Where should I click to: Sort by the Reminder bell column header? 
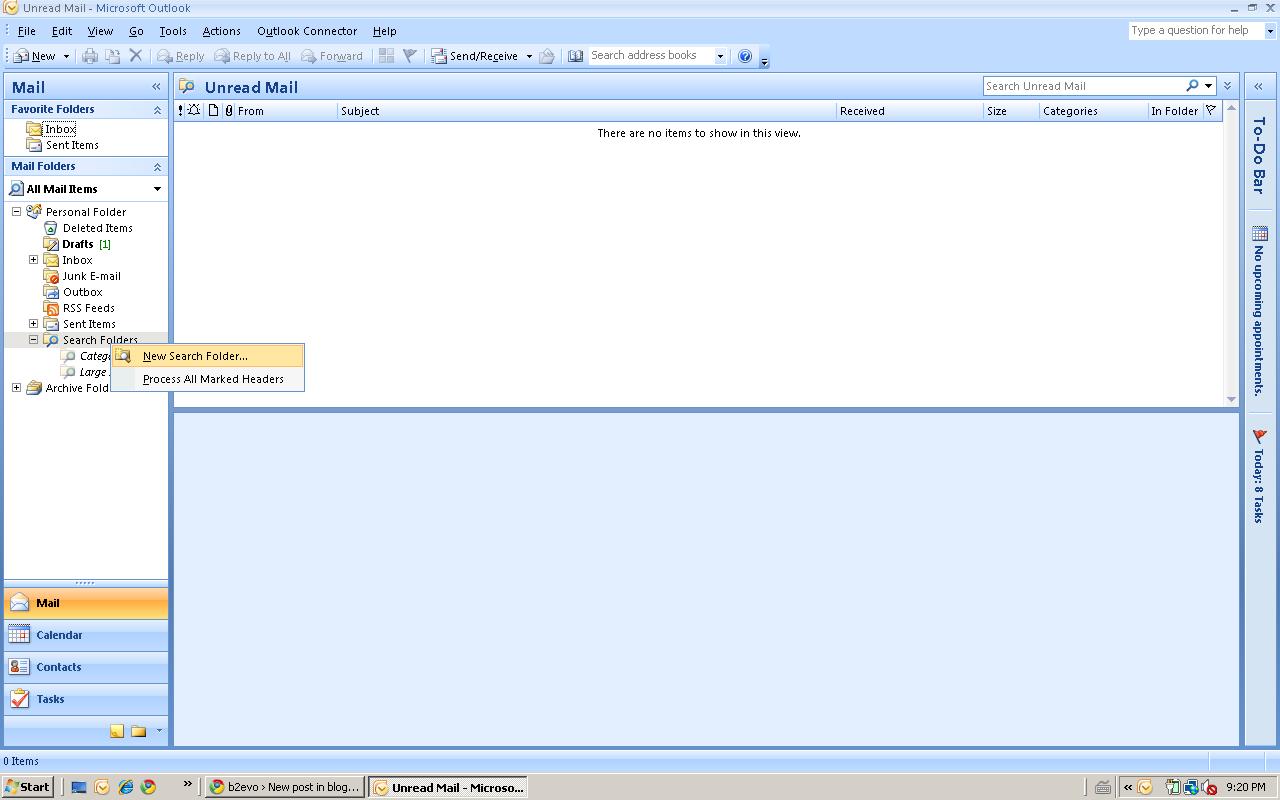(194, 111)
